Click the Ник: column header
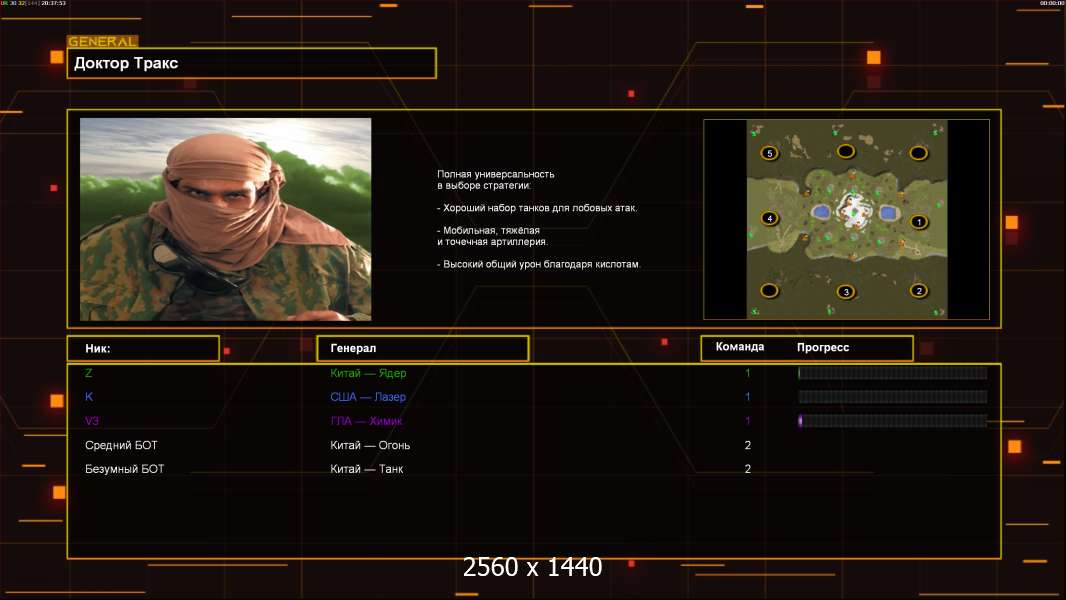Viewport: 1066px width, 600px height. pyautogui.click(x=143, y=348)
